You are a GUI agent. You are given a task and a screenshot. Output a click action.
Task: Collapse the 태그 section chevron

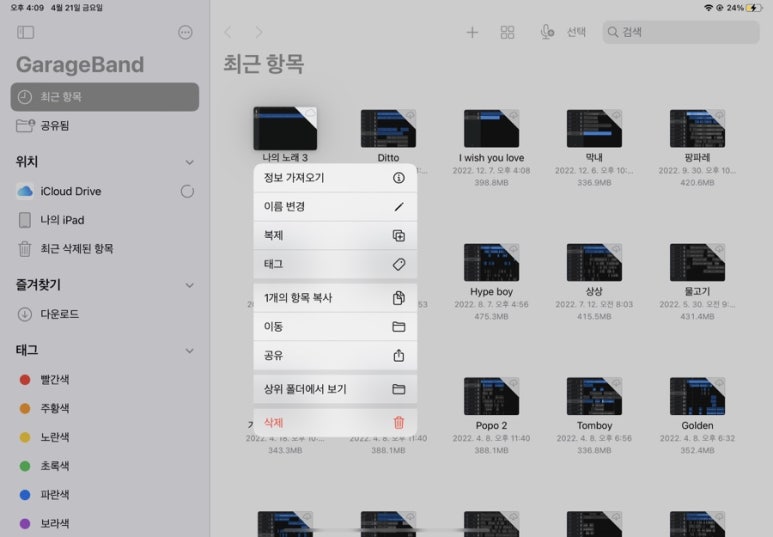(189, 351)
